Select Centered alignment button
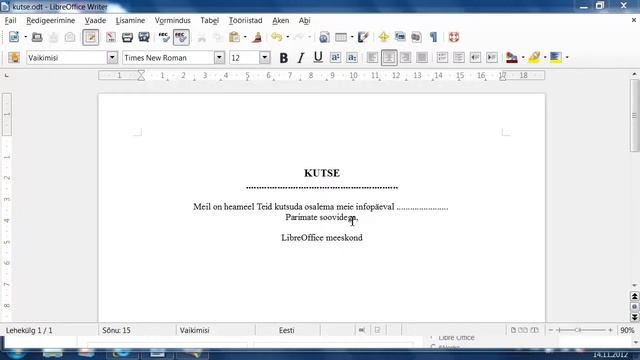Image resolution: width=640 pixels, height=360 pixels. 389,58
